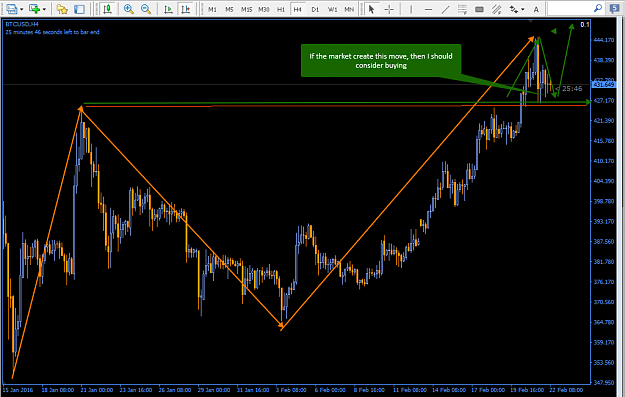625x397 pixels.
Task: Click the magnifier search icon
Action: click(597, 8)
